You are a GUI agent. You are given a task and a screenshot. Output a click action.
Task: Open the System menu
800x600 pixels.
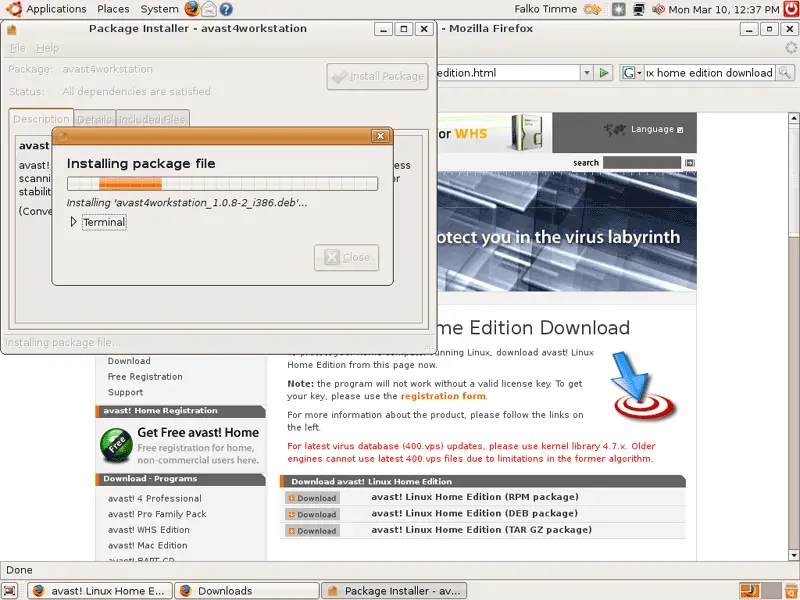click(159, 9)
